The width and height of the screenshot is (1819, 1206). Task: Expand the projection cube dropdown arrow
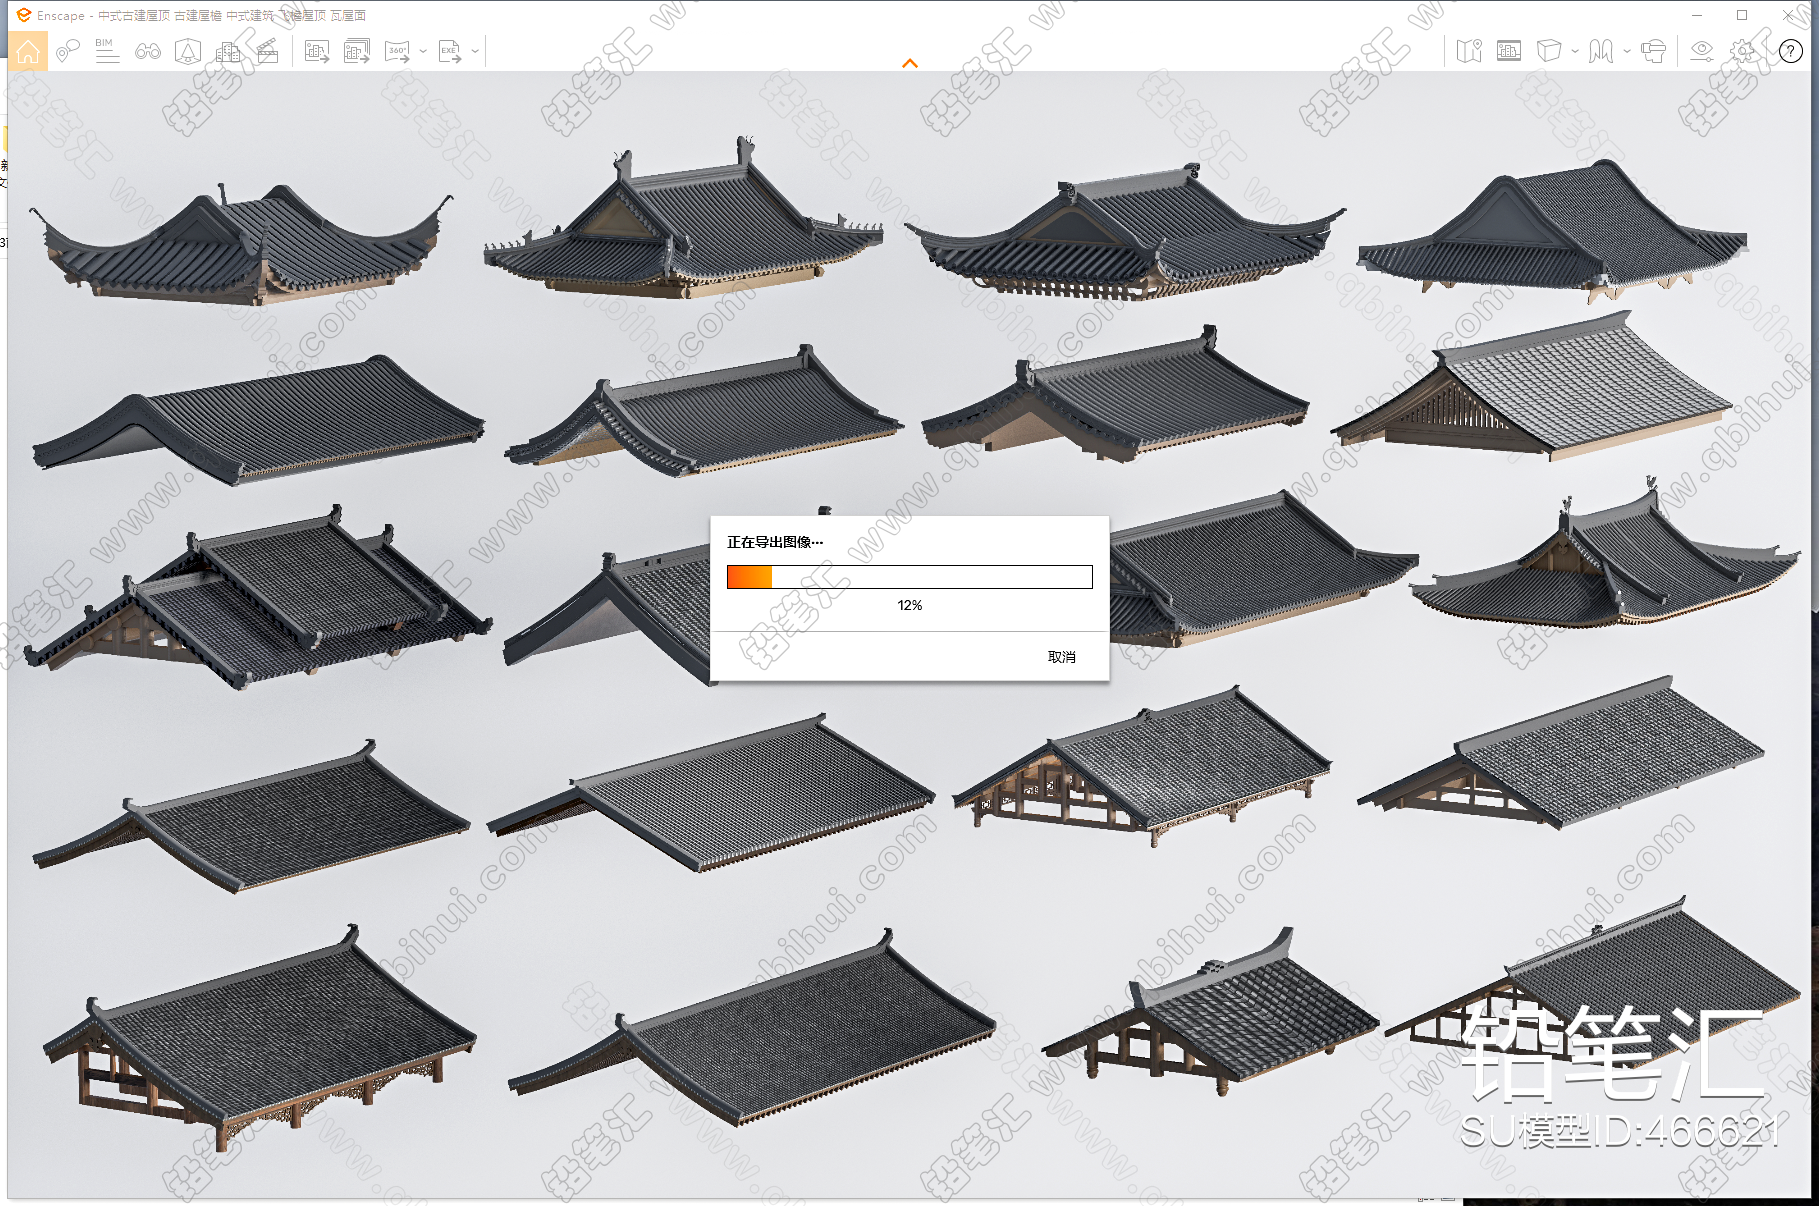tap(1575, 51)
